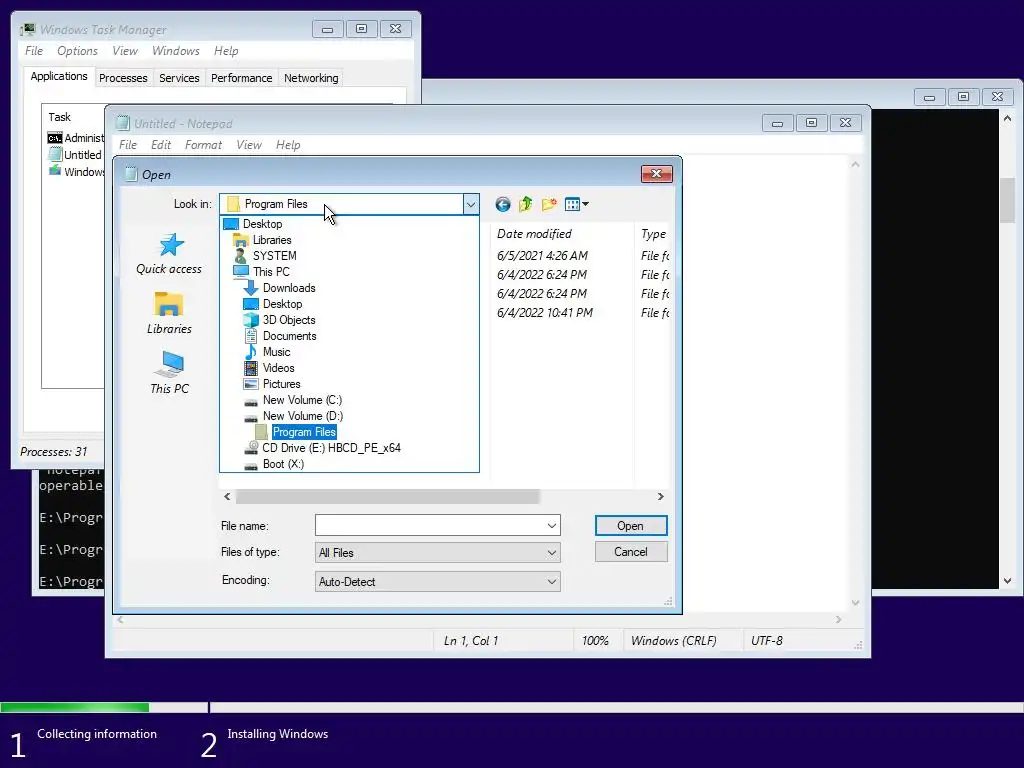This screenshot has width=1024, height=768.
Task: Close the Open dialog with red X
Action: [656, 174]
